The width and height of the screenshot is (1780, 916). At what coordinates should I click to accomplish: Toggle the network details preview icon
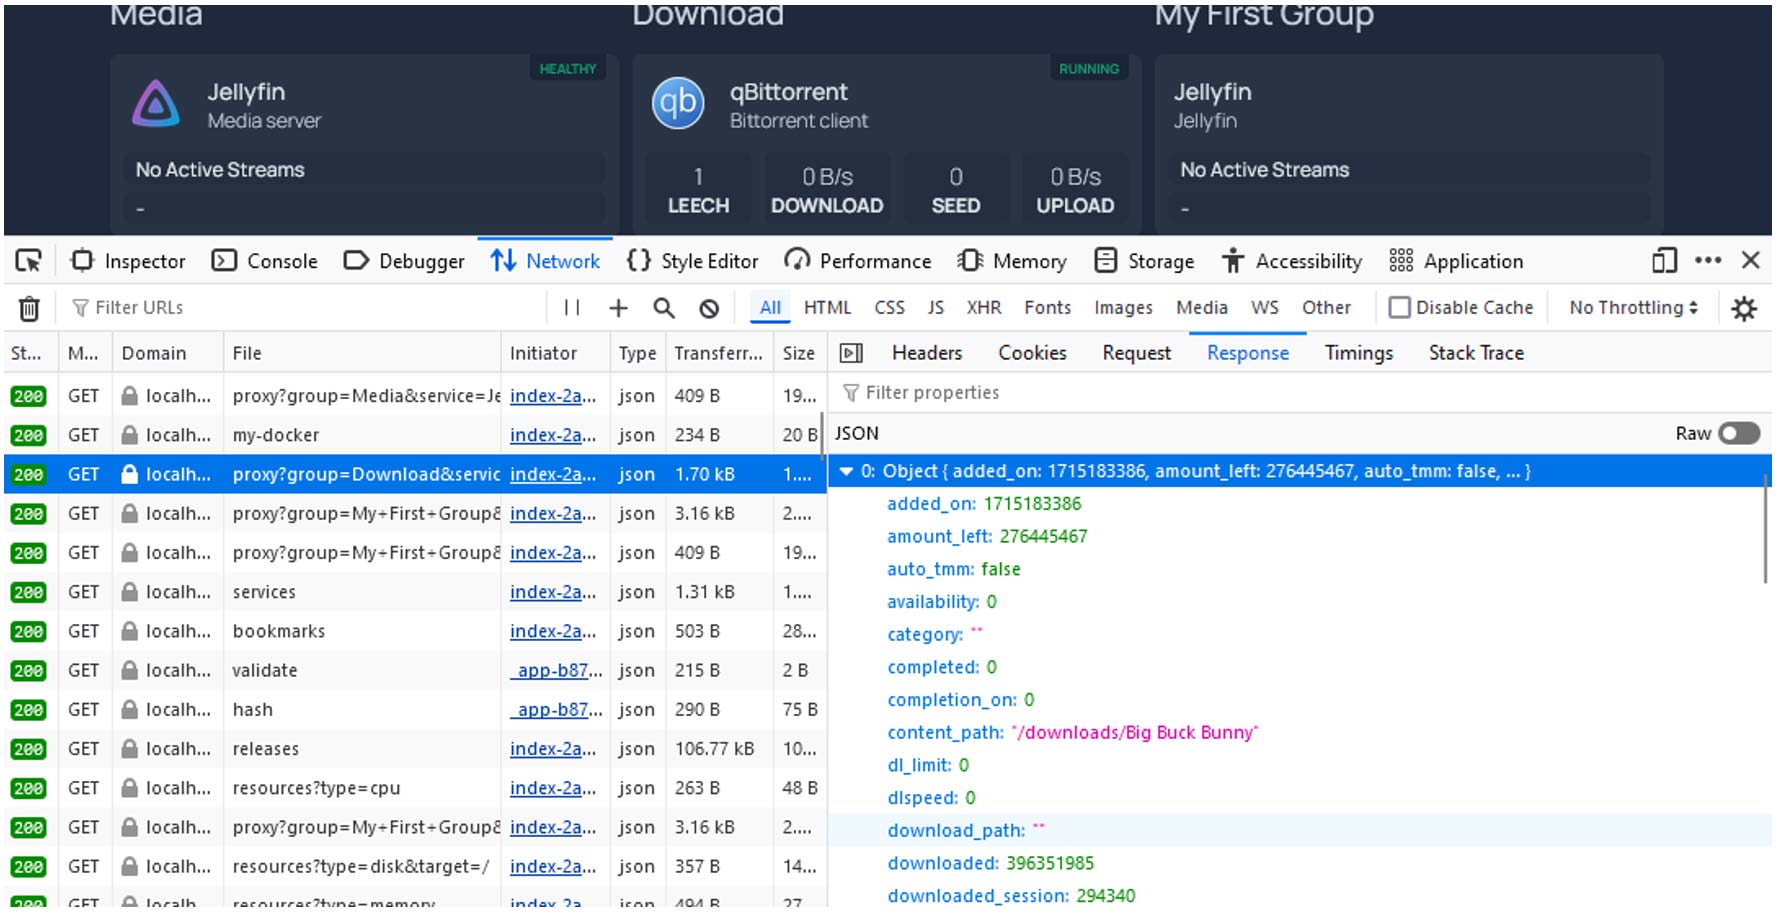pyautogui.click(x=851, y=352)
